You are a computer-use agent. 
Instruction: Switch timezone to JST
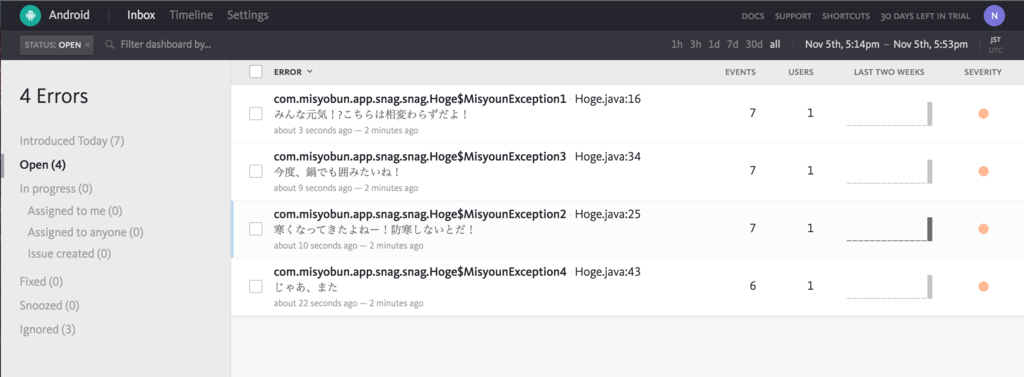pyautogui.click(x=995, y=40)
